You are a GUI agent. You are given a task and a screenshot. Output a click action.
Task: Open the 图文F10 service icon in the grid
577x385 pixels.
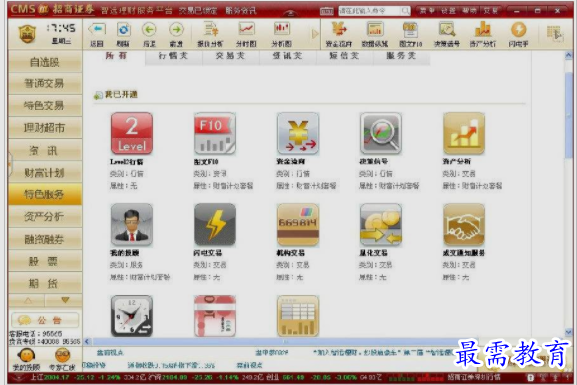click(215, 134)
